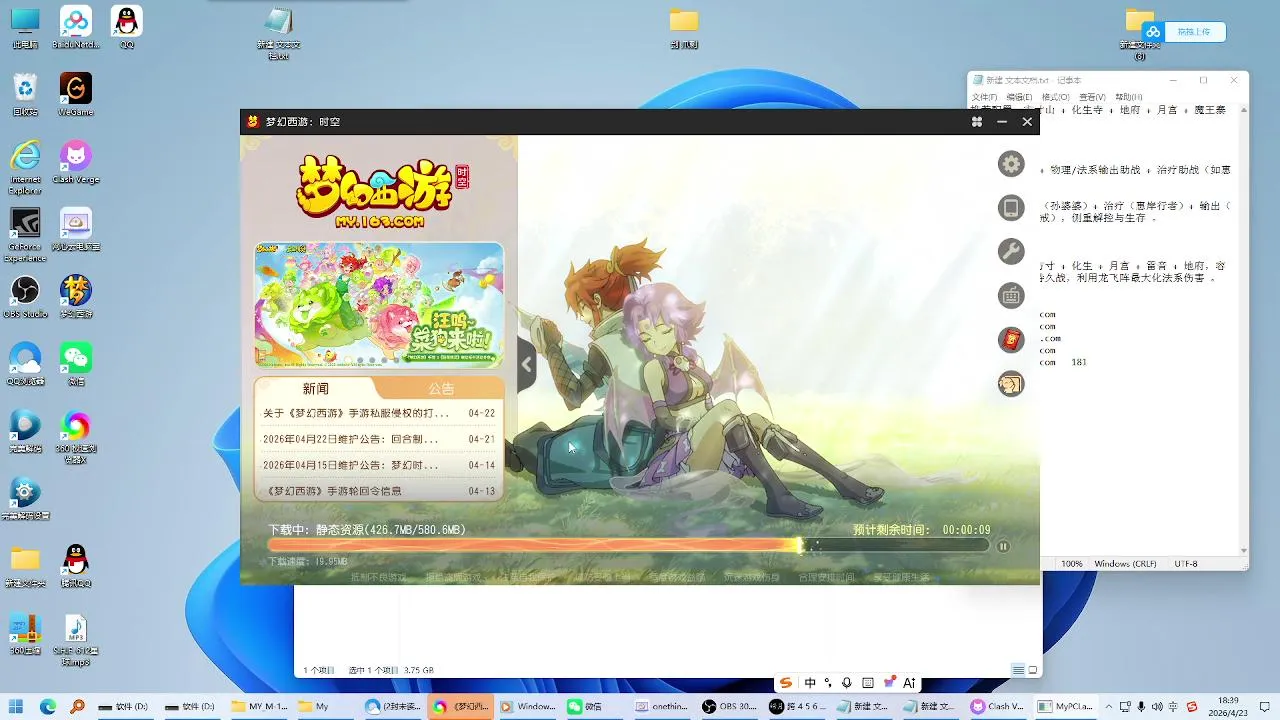The height and width of the screenshot is (720, 1280).
Task: Open the MP3 file desktop icon
Action: coord(76,639)
